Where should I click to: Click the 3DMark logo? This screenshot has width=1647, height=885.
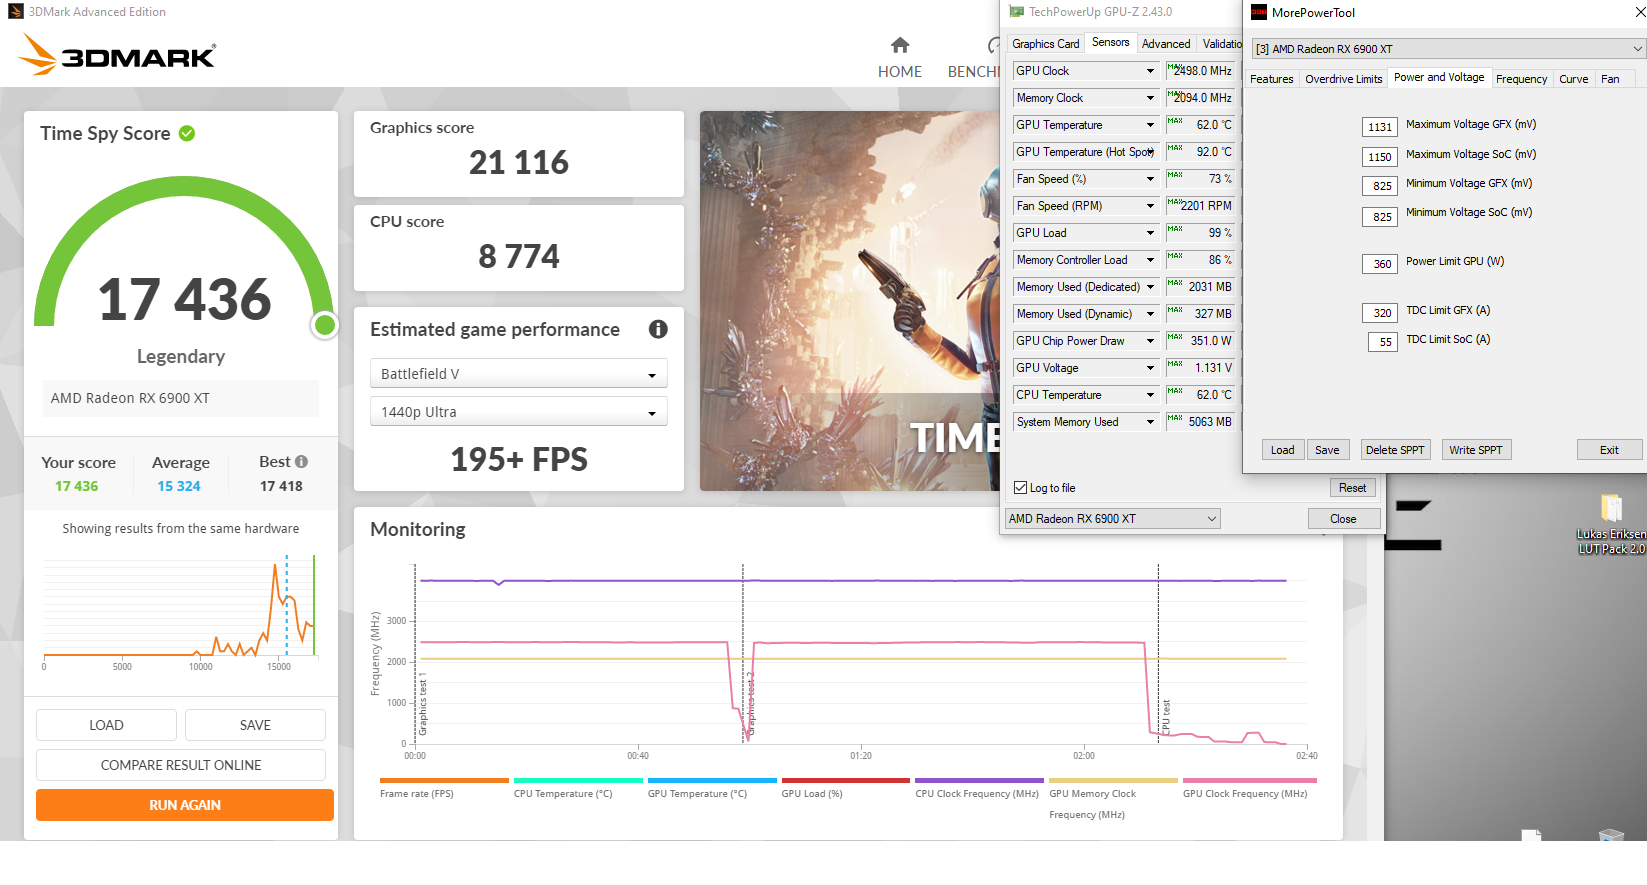(x=118, y=55)
